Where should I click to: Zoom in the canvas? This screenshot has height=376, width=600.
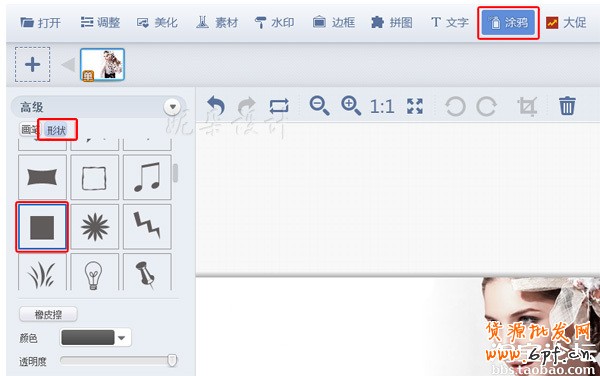click(351, 106)
